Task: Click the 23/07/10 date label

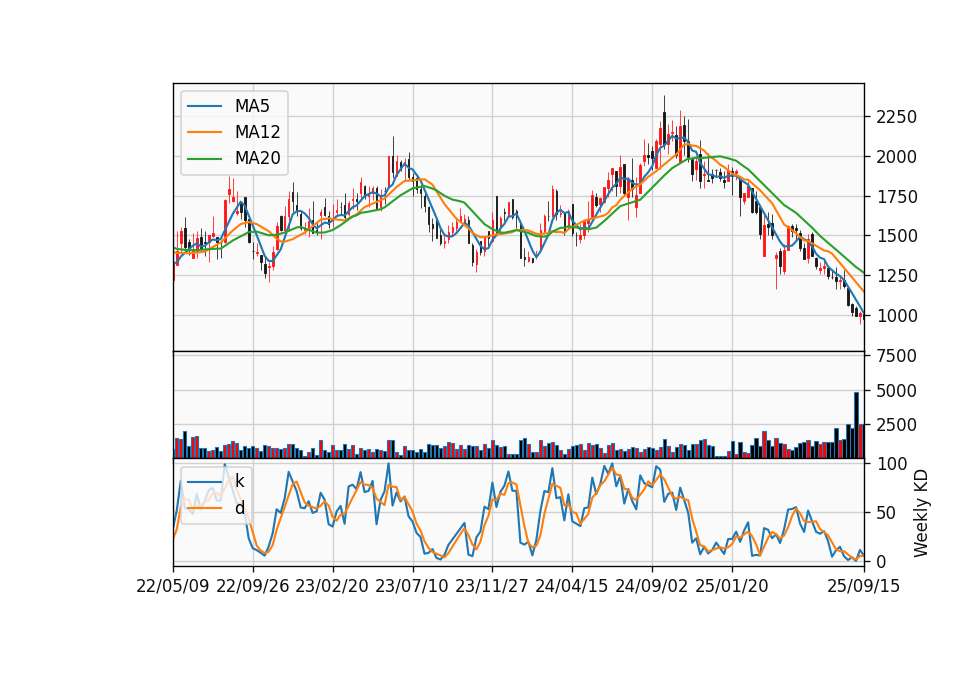Action: pos(412,586)
